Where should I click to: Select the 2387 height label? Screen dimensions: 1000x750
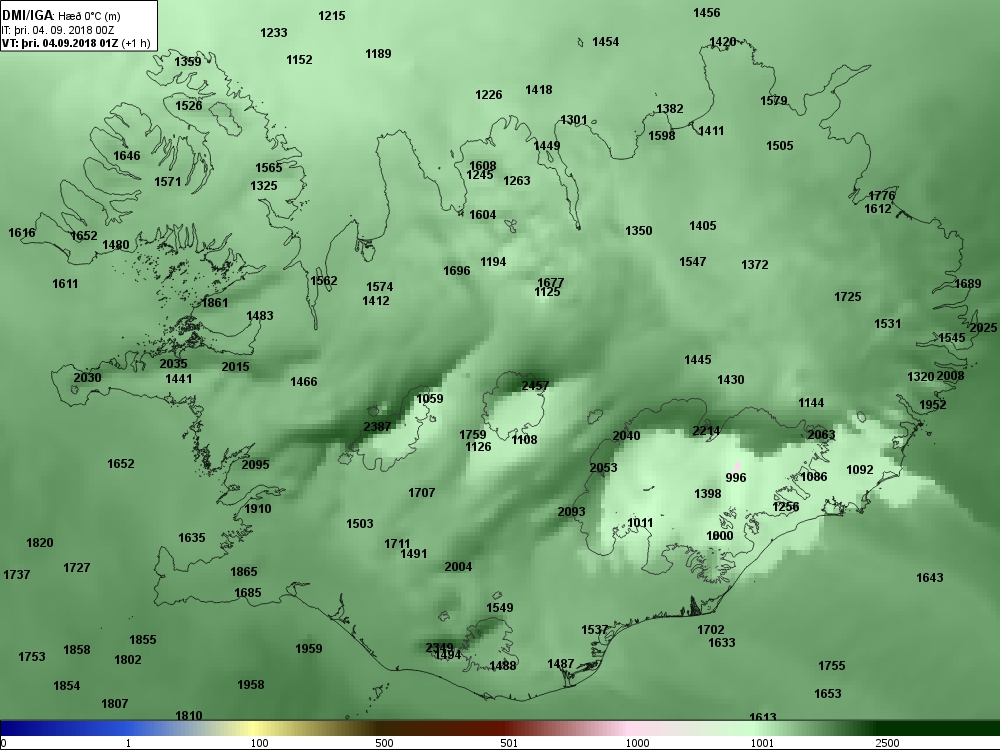pos(377,426)
